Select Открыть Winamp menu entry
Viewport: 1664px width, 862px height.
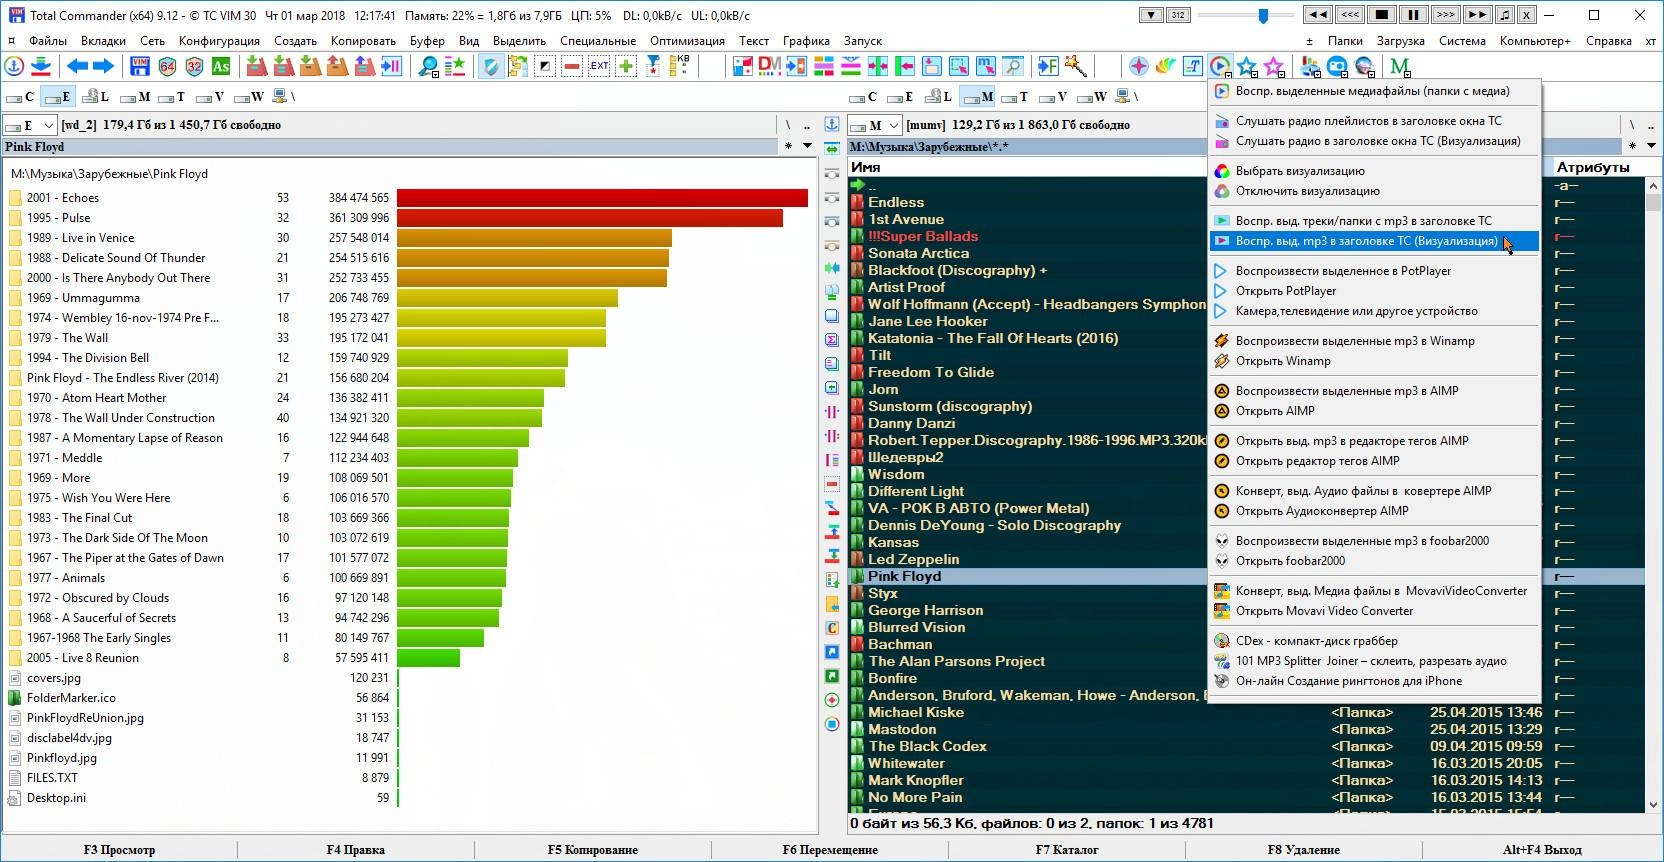1374,361
